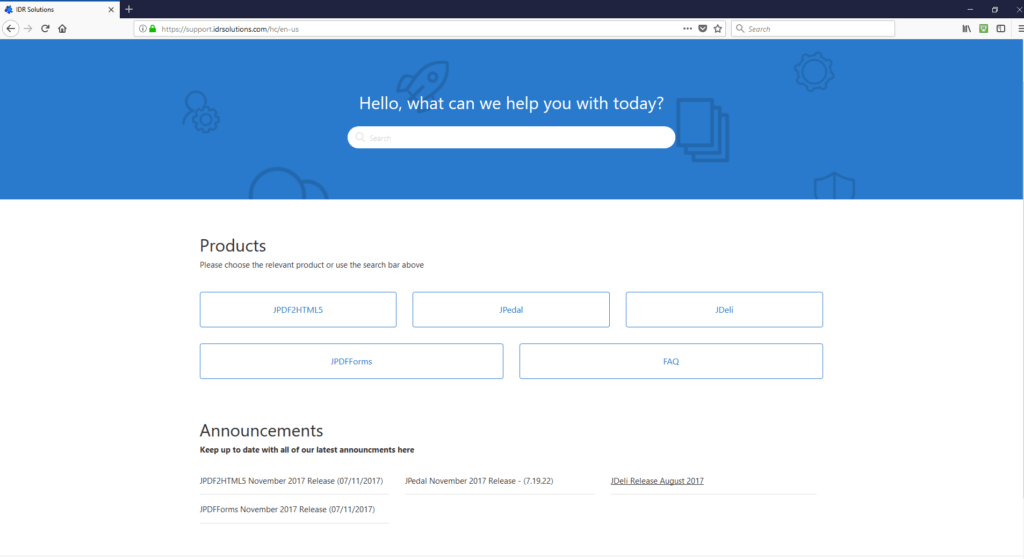Open the JDeli product button
1024x559 pixels.
click(724, 310)
